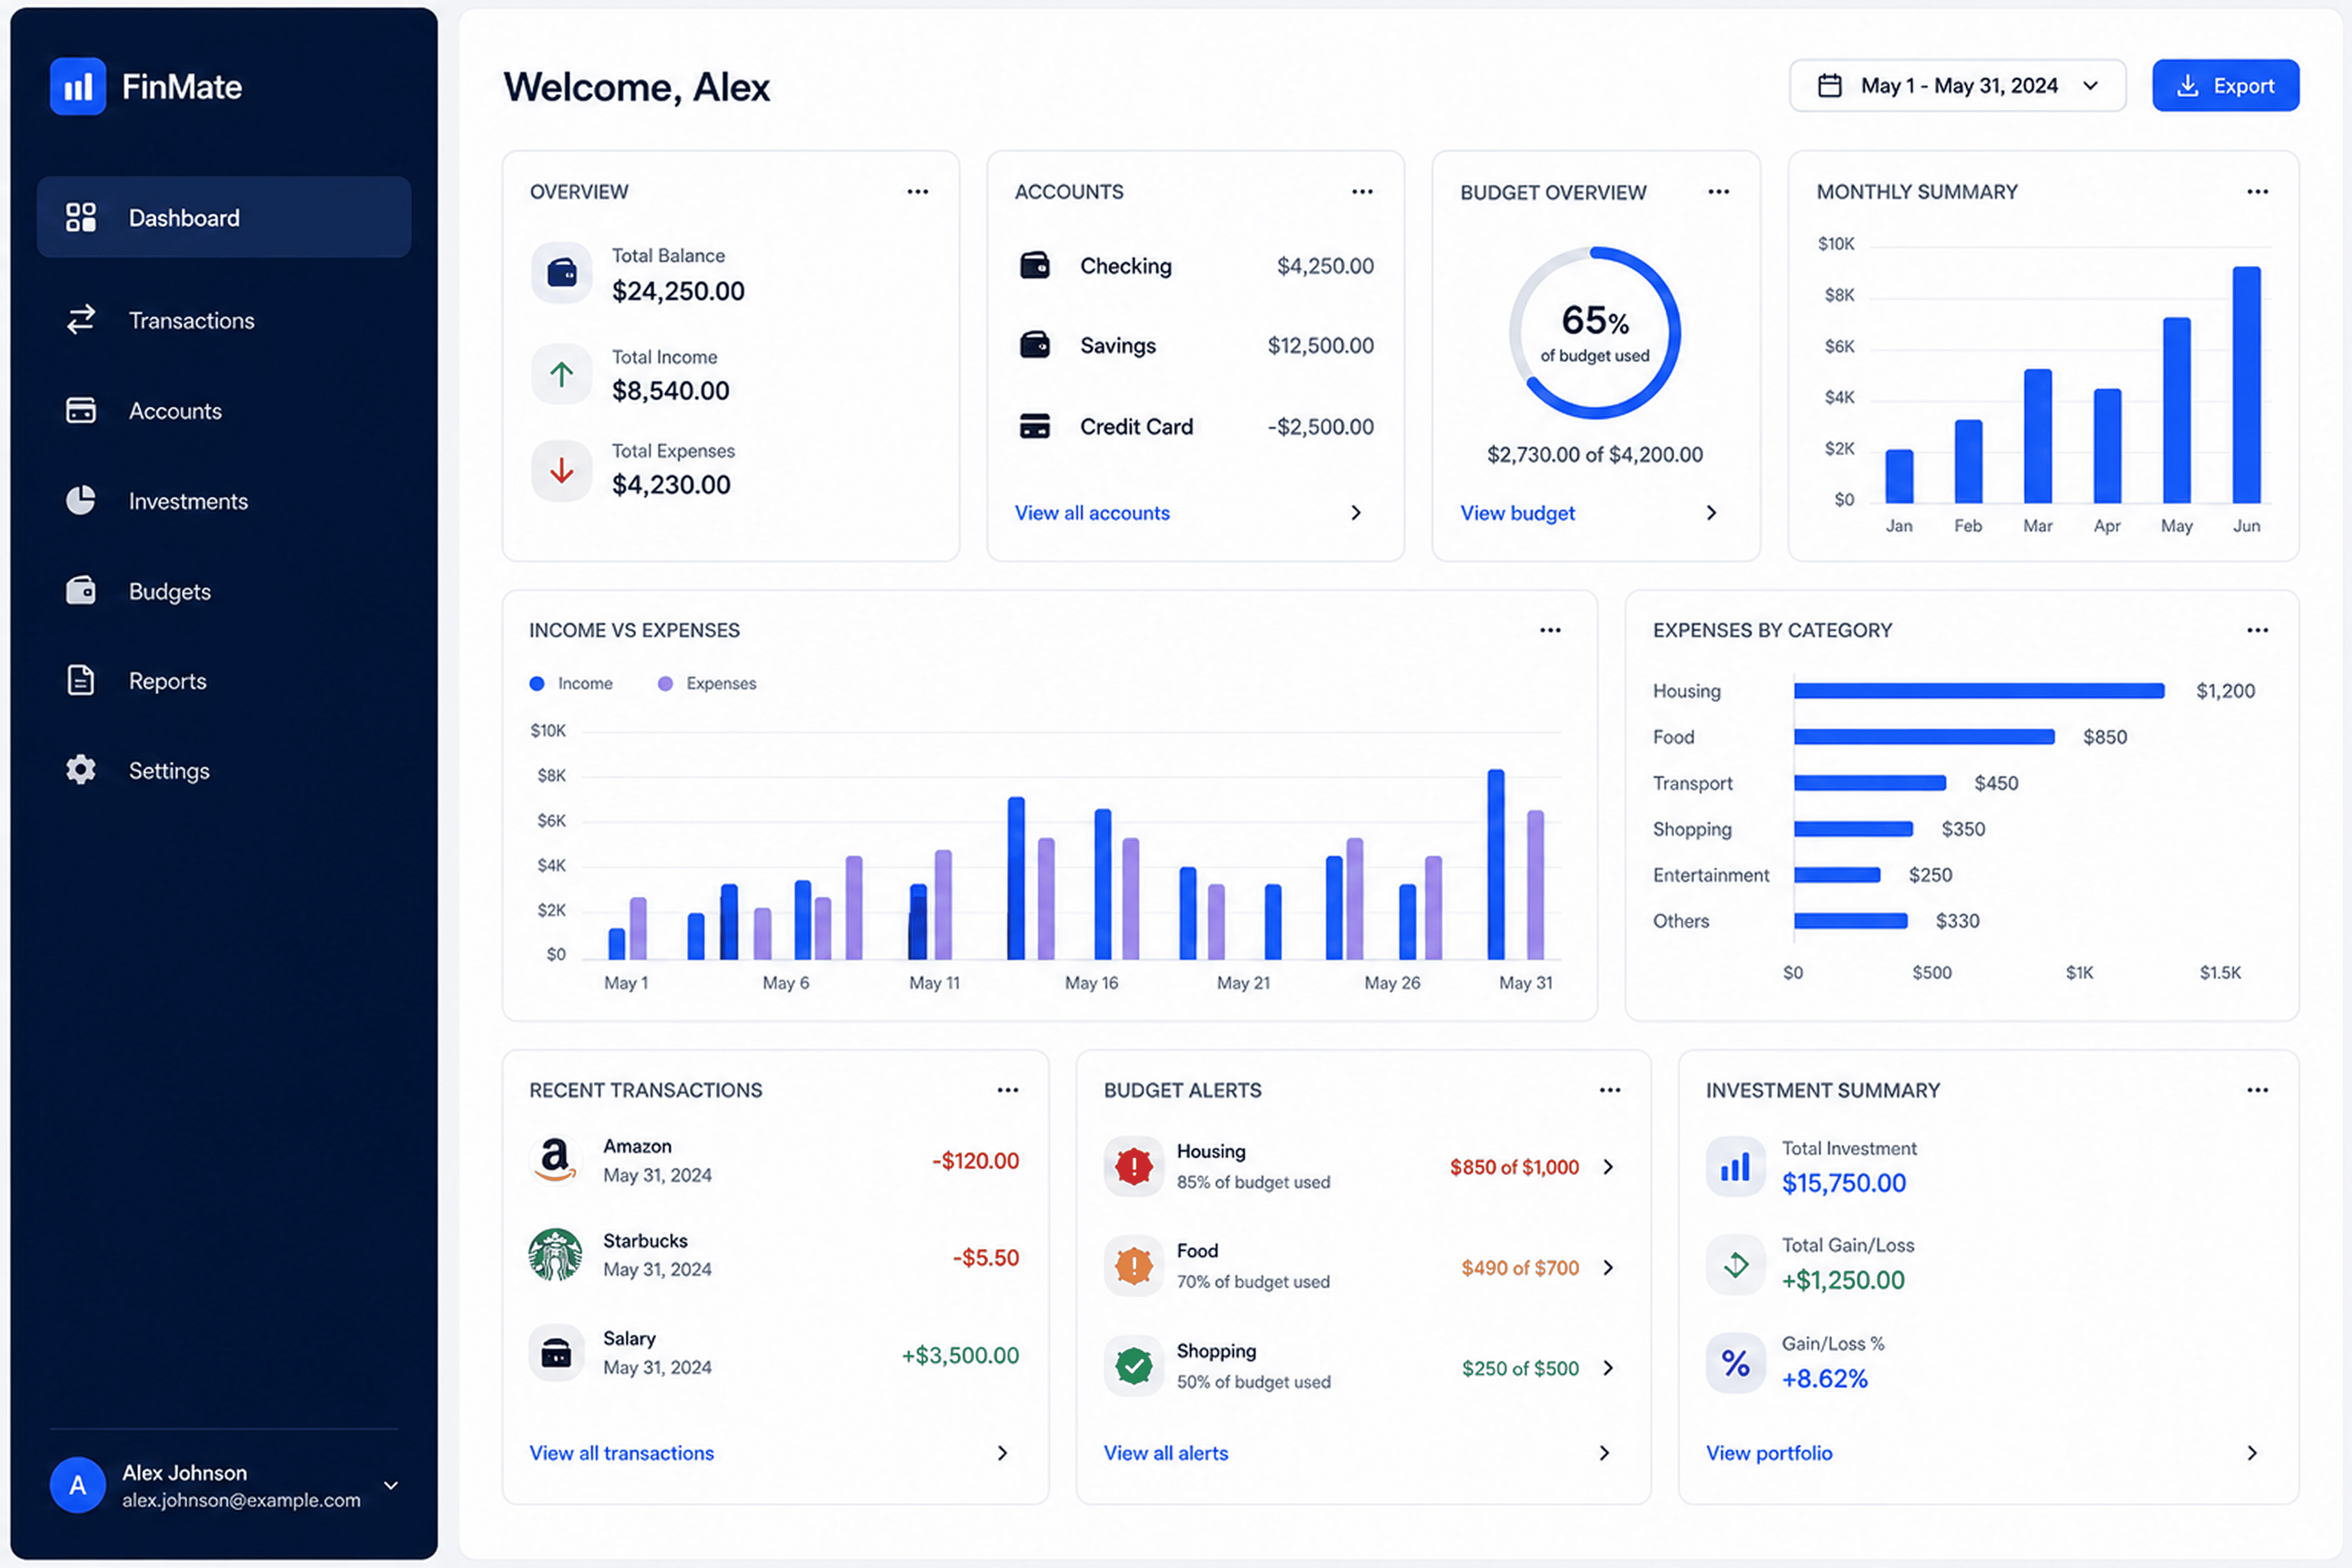Click the View all accounts link
Image resolution: width=2352 pixels, height=1568 pixels.
1092,513
